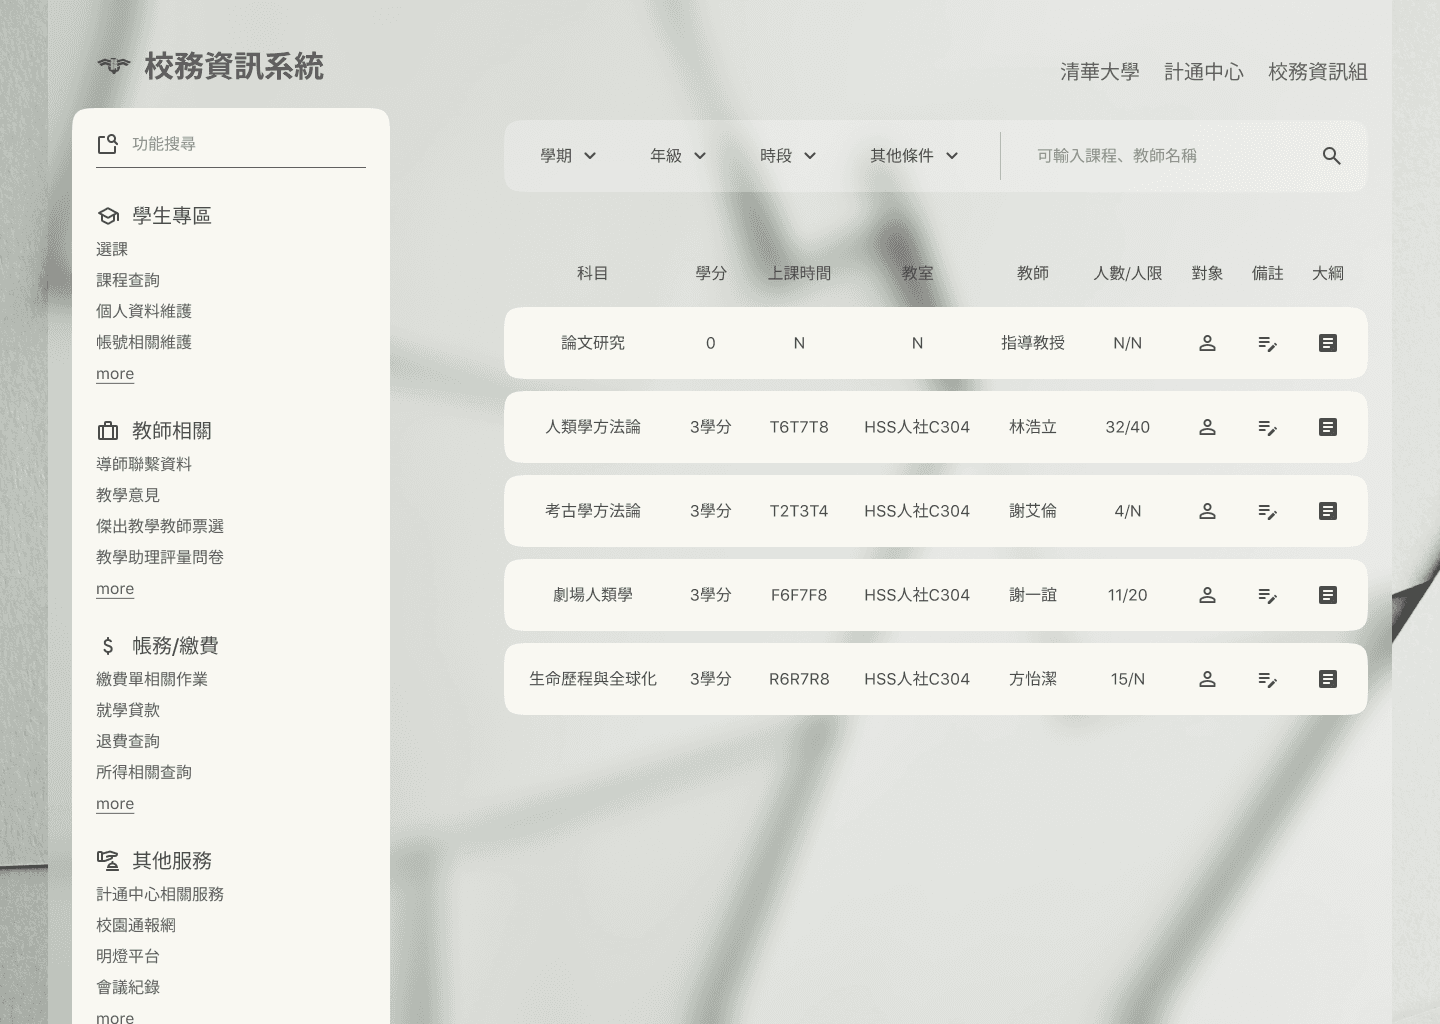Screen dimensions: 1440x1024
Task: Click the search magnifier icon
Action: 1332,156
